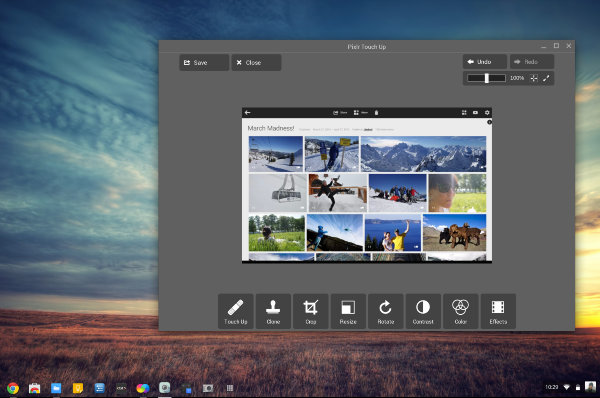This screenshot has height=398, width=600.
Task: Click the zoom slider handle
Action: [x=487, y=78]
